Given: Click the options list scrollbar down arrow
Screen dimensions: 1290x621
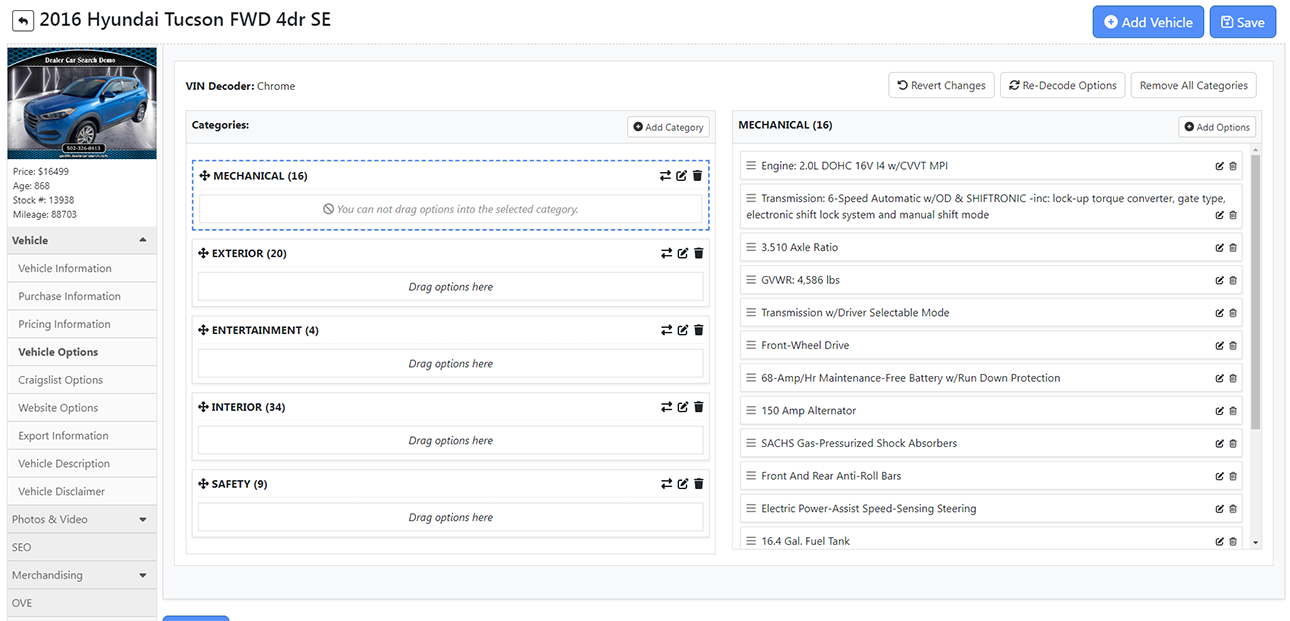Looking at the screenshot, I should [x=1256, y=542].
